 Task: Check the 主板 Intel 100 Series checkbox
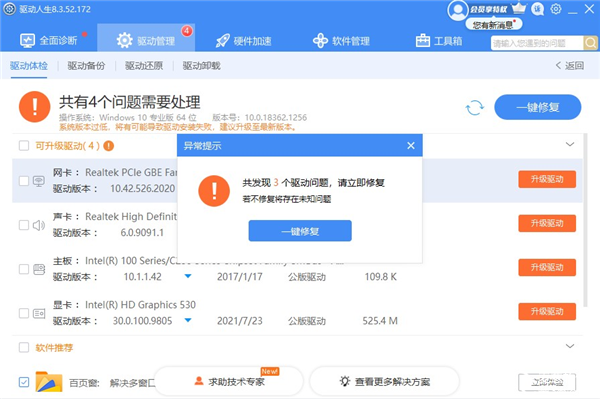[x=24, y=269]
